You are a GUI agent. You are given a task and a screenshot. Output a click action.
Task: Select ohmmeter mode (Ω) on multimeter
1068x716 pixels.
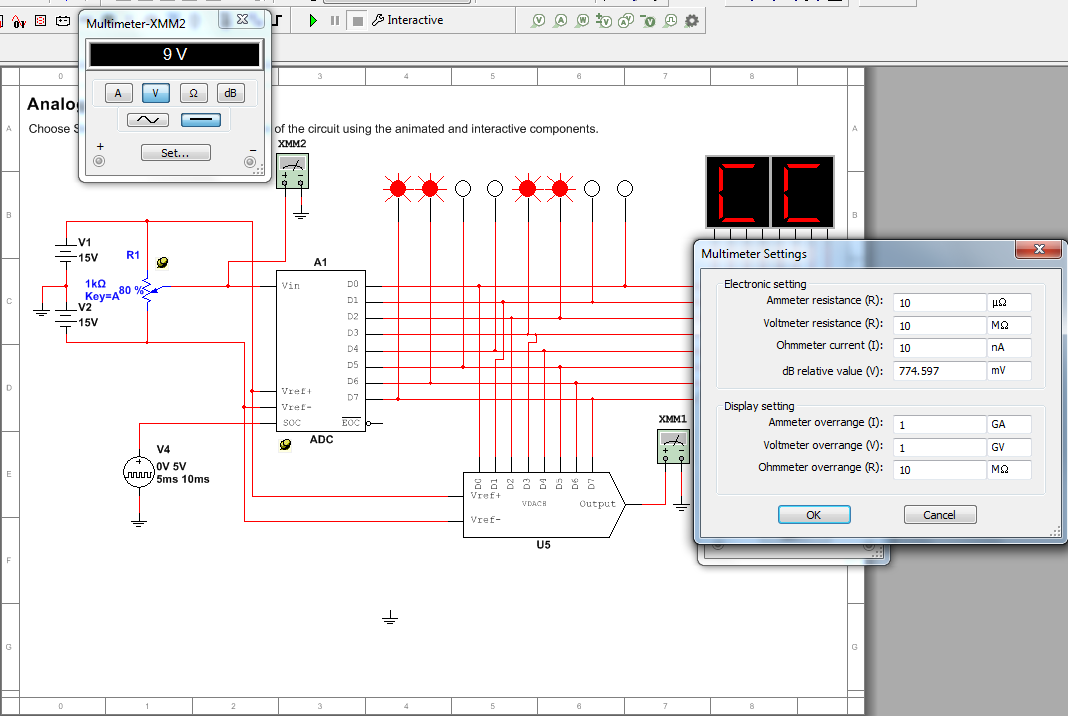[193, 93]
